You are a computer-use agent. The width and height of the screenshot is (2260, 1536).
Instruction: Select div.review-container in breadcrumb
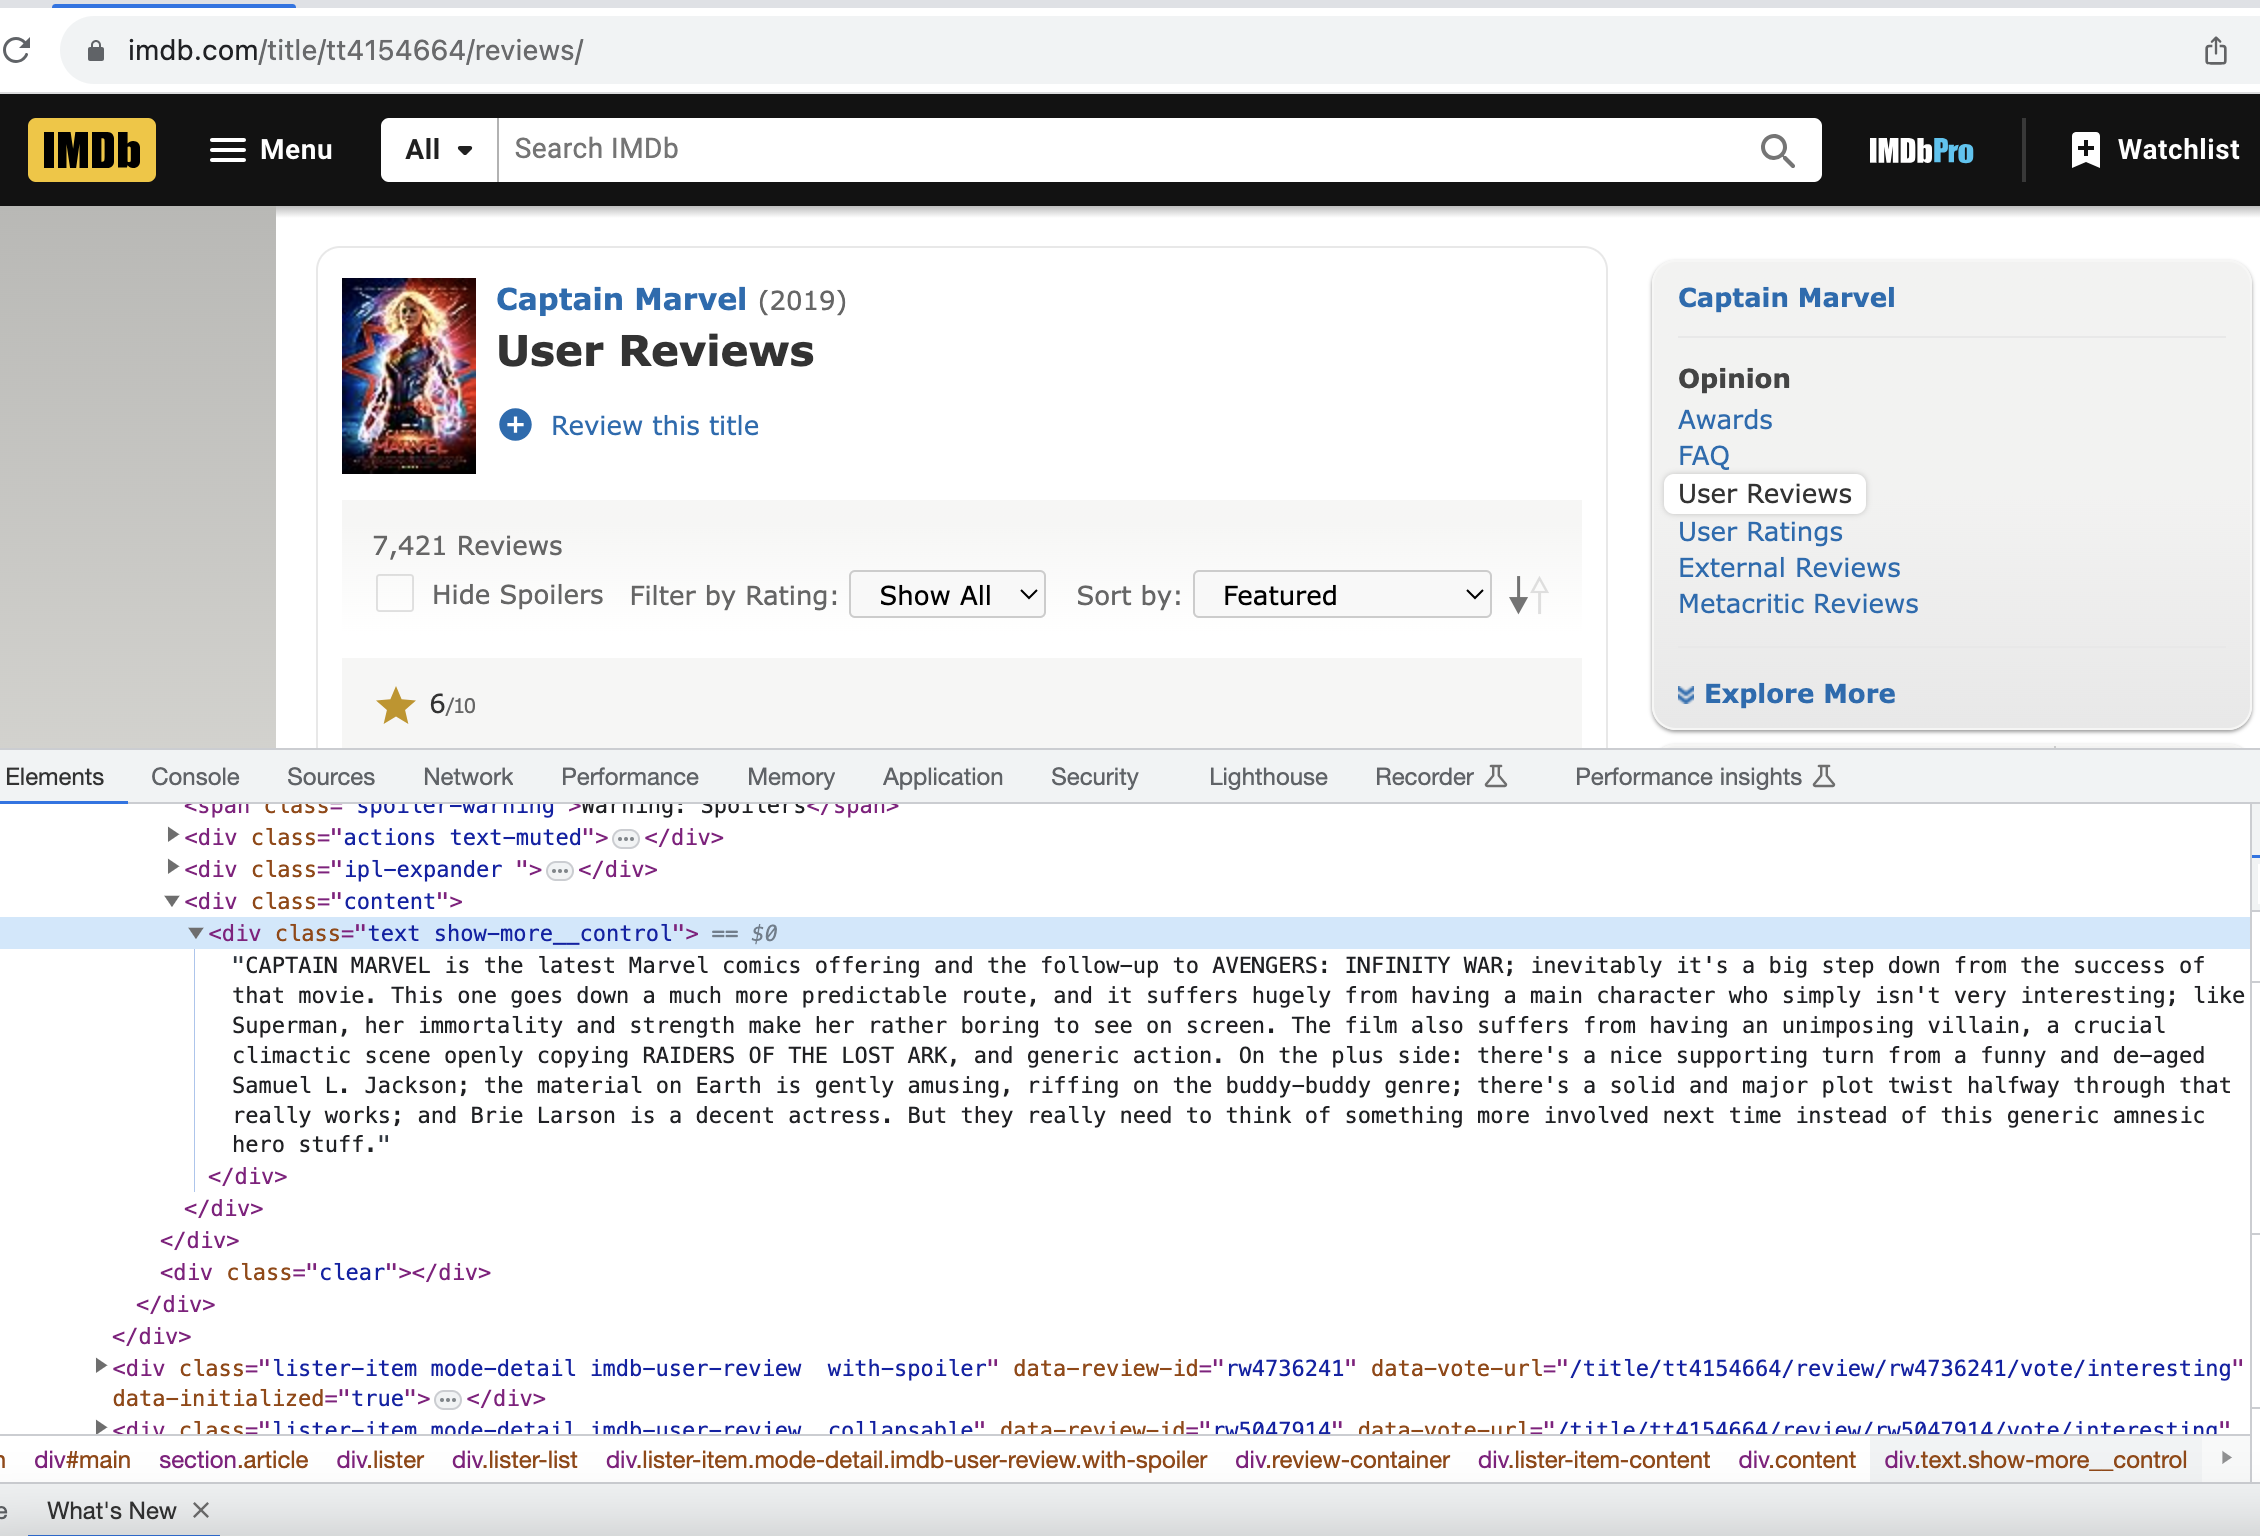[x=1342, y=1460]
